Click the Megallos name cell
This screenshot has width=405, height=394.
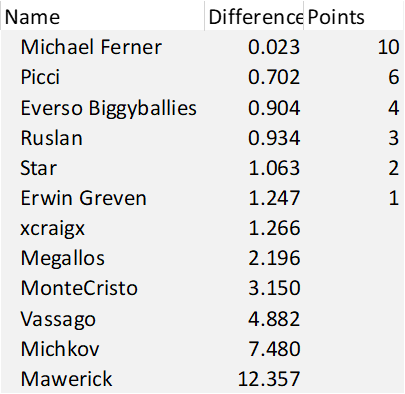pos(103,258)
